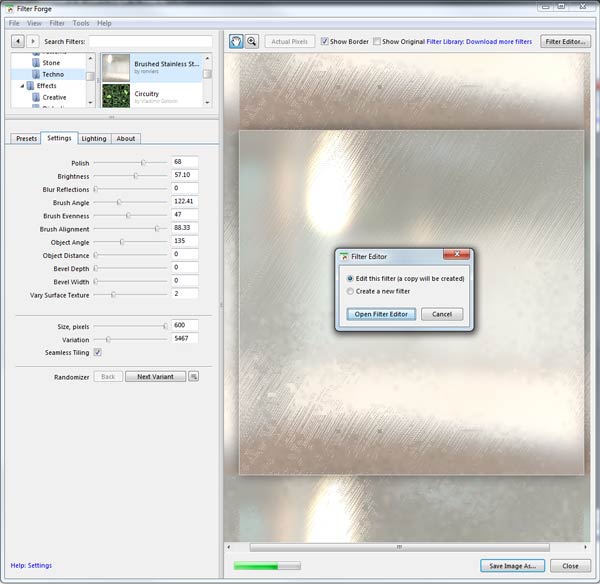Click the Polish value field

pos(185,162)
